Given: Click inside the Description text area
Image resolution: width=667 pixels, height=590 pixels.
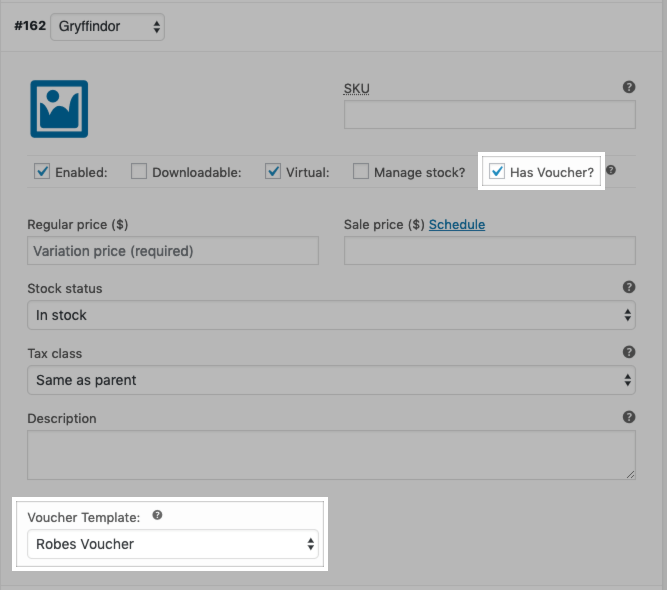Looking at the screenshot, I should (331, 455).
